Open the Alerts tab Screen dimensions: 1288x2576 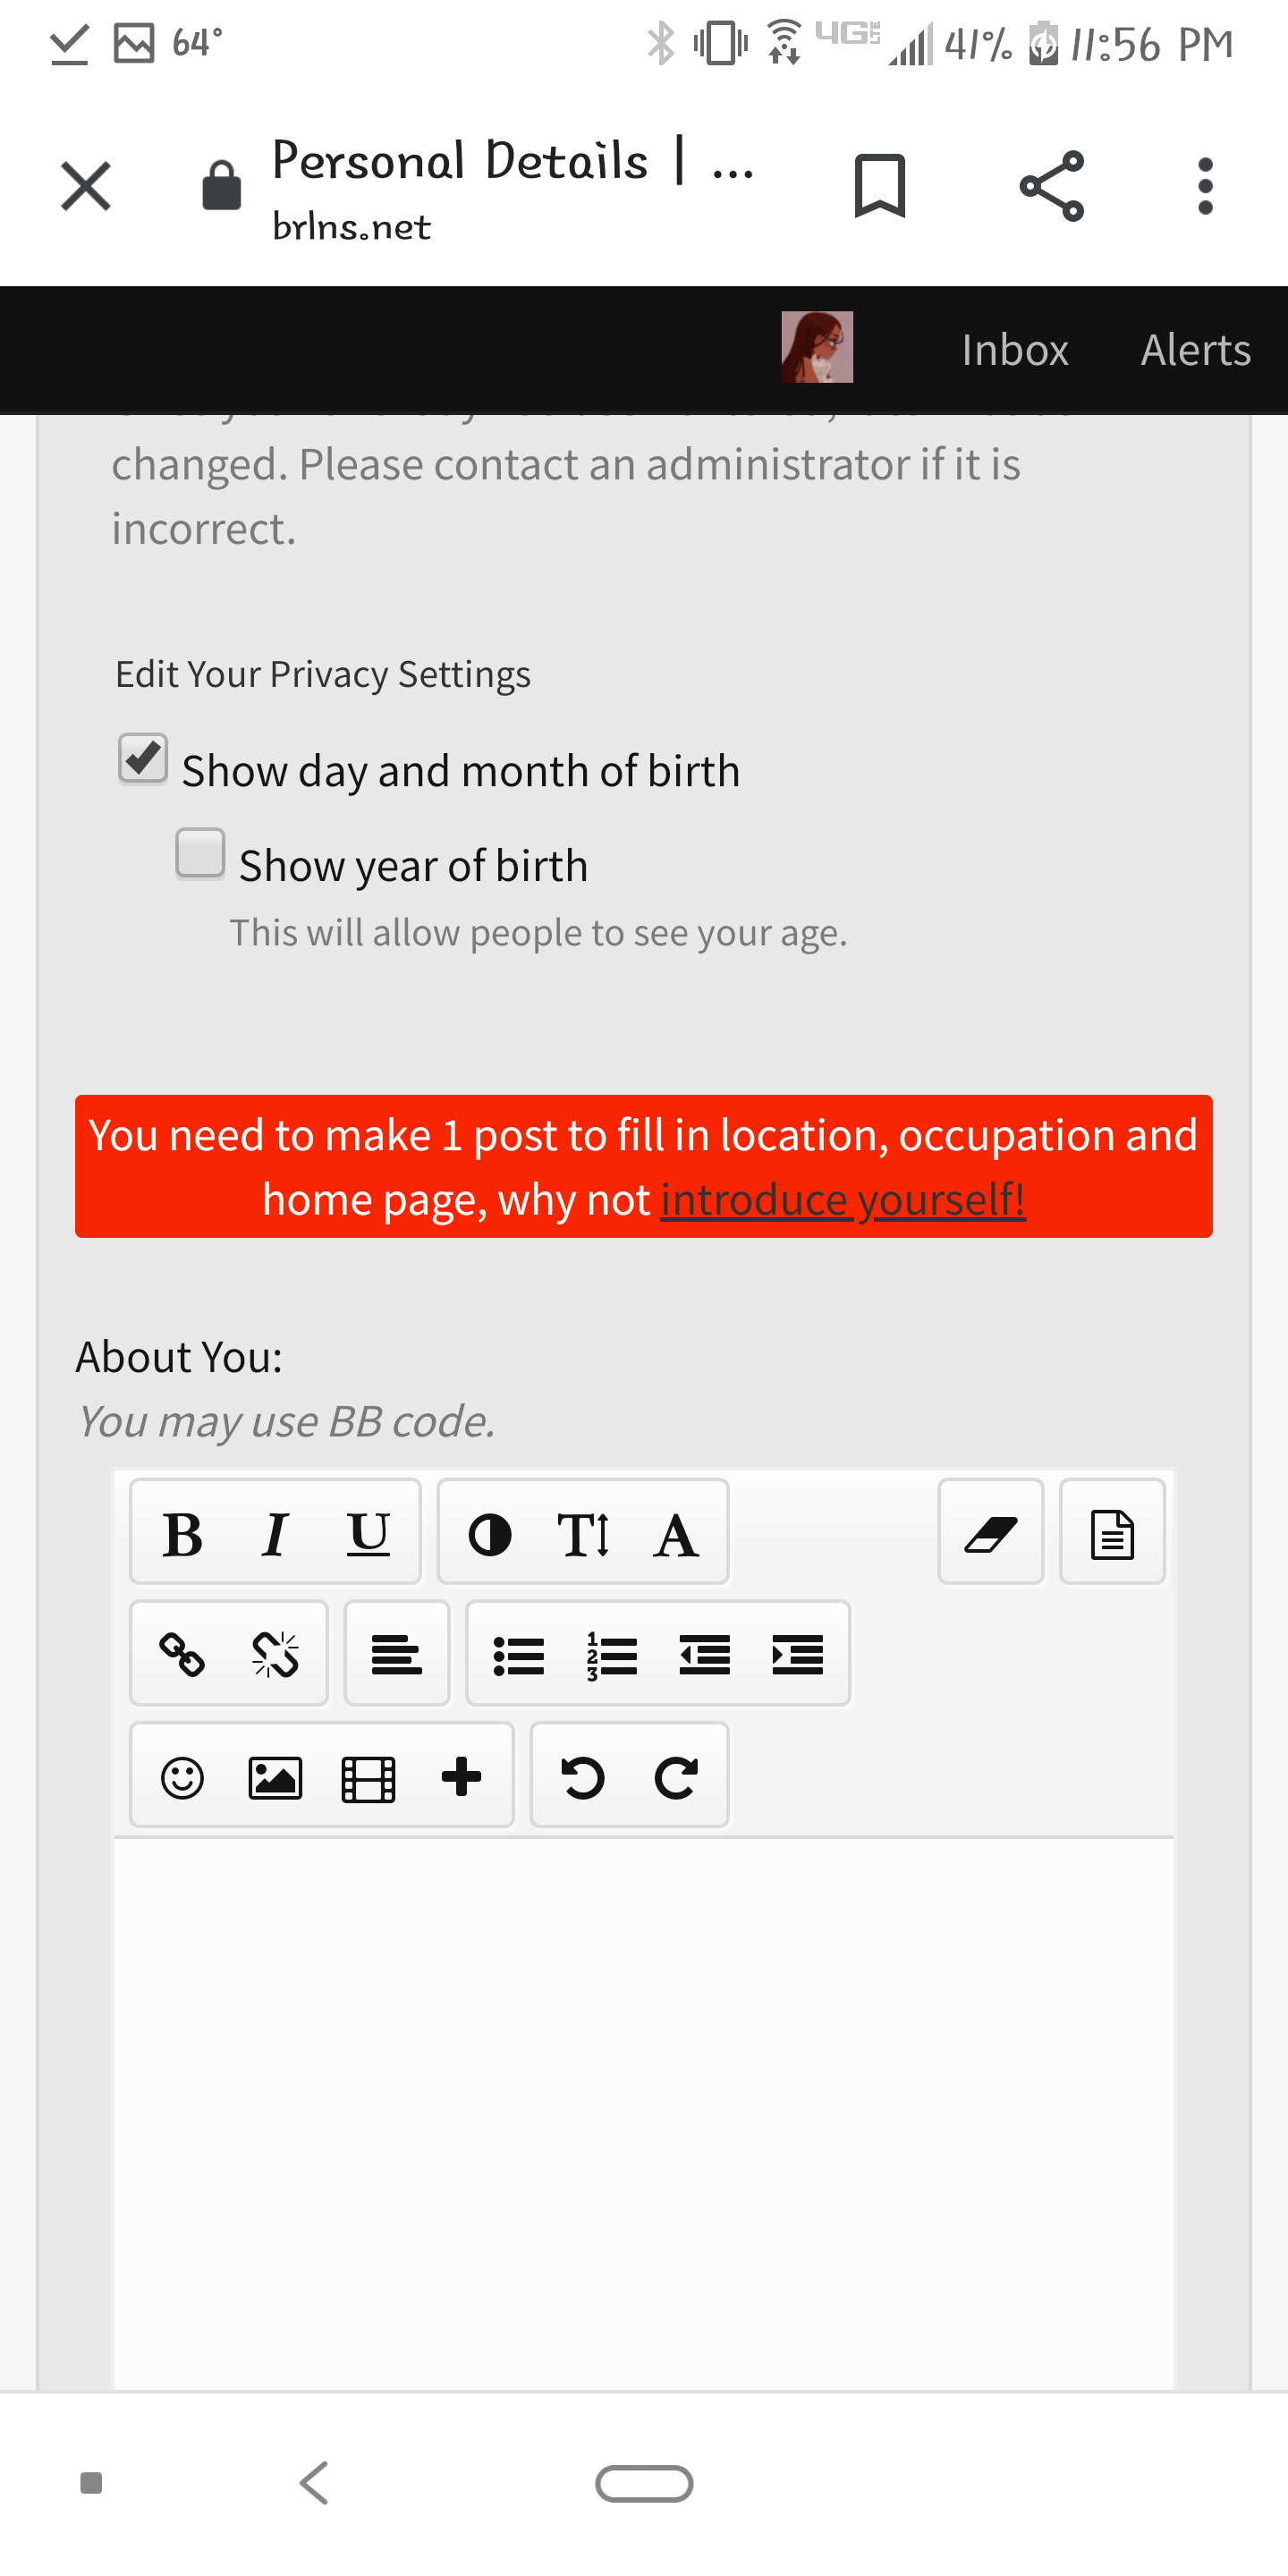pos(1195,350)
